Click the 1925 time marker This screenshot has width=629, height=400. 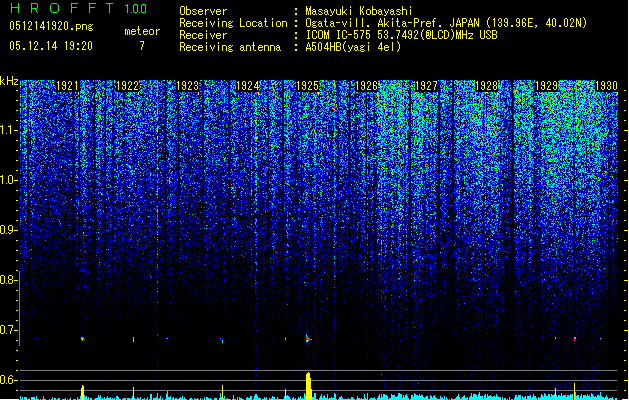307,86
